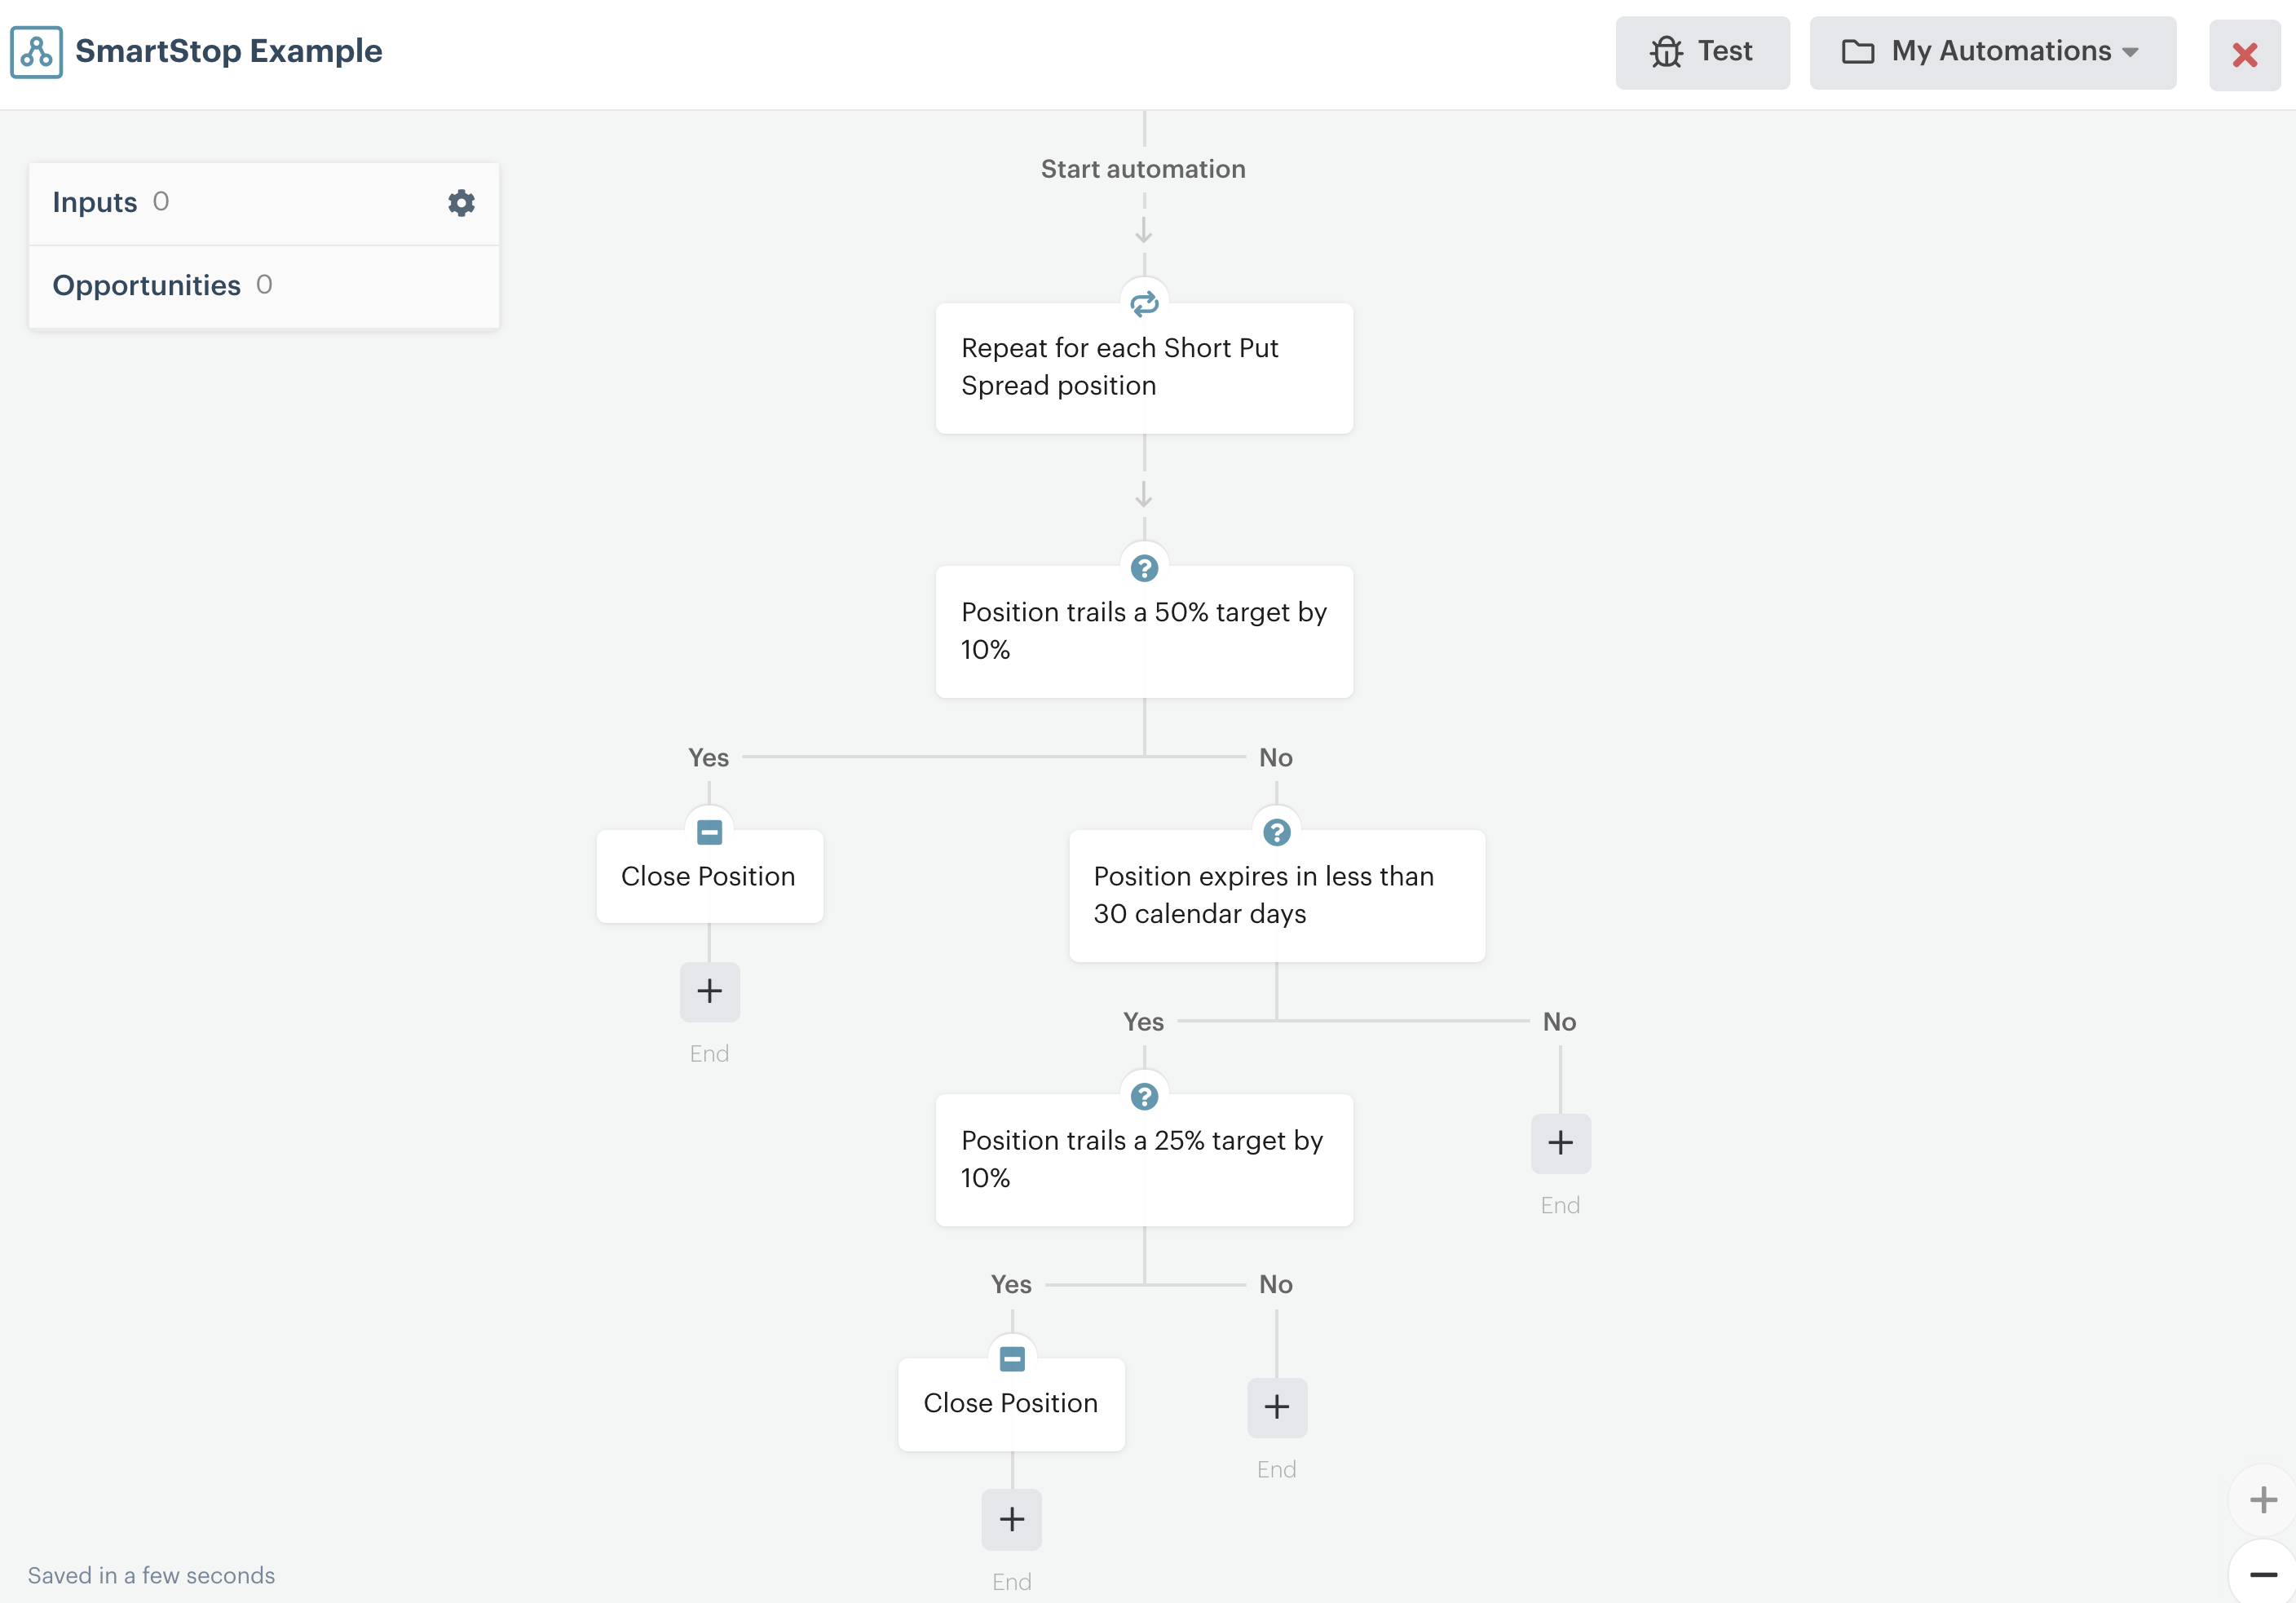Click question icon above 50% target decision
The height and width of the screenshot is (1603, 2296).
point(1144,568)
